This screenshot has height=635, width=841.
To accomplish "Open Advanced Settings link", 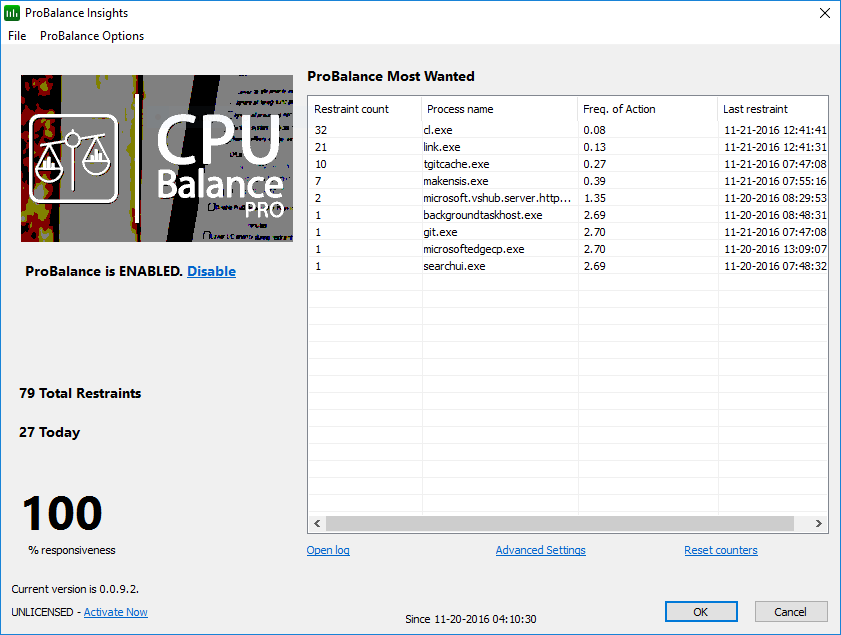I will (540, 550).
